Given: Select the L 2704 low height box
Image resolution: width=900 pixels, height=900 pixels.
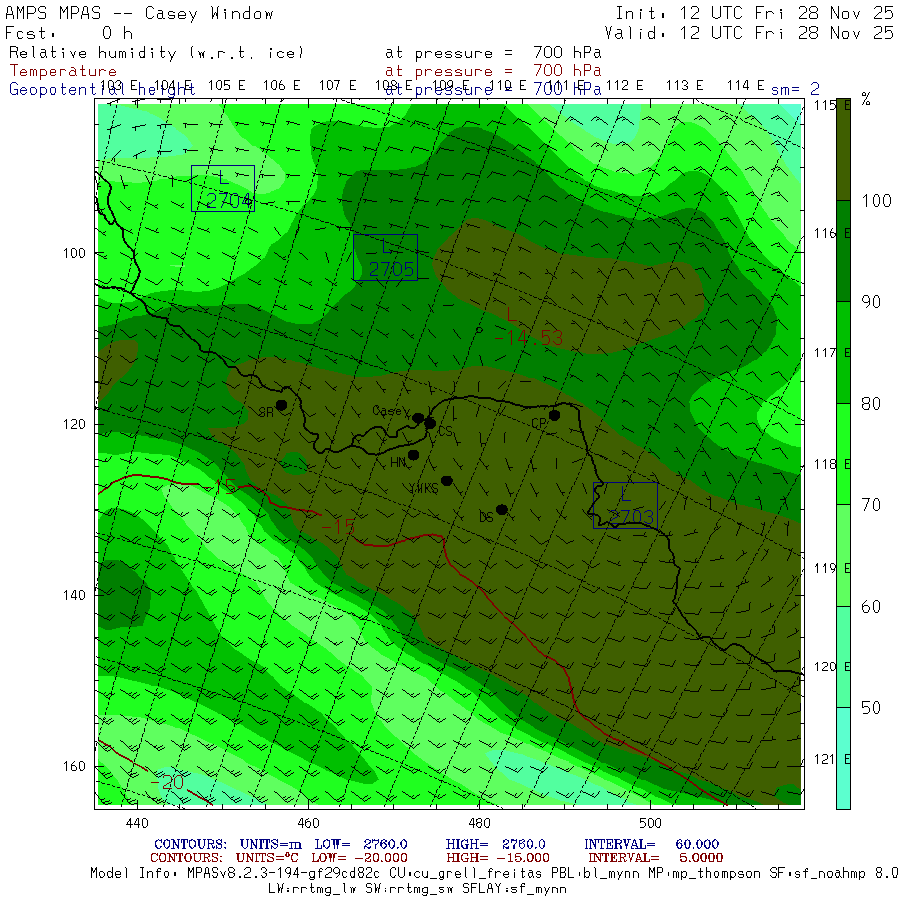Looking at the screenshot, I should point(223,188).
